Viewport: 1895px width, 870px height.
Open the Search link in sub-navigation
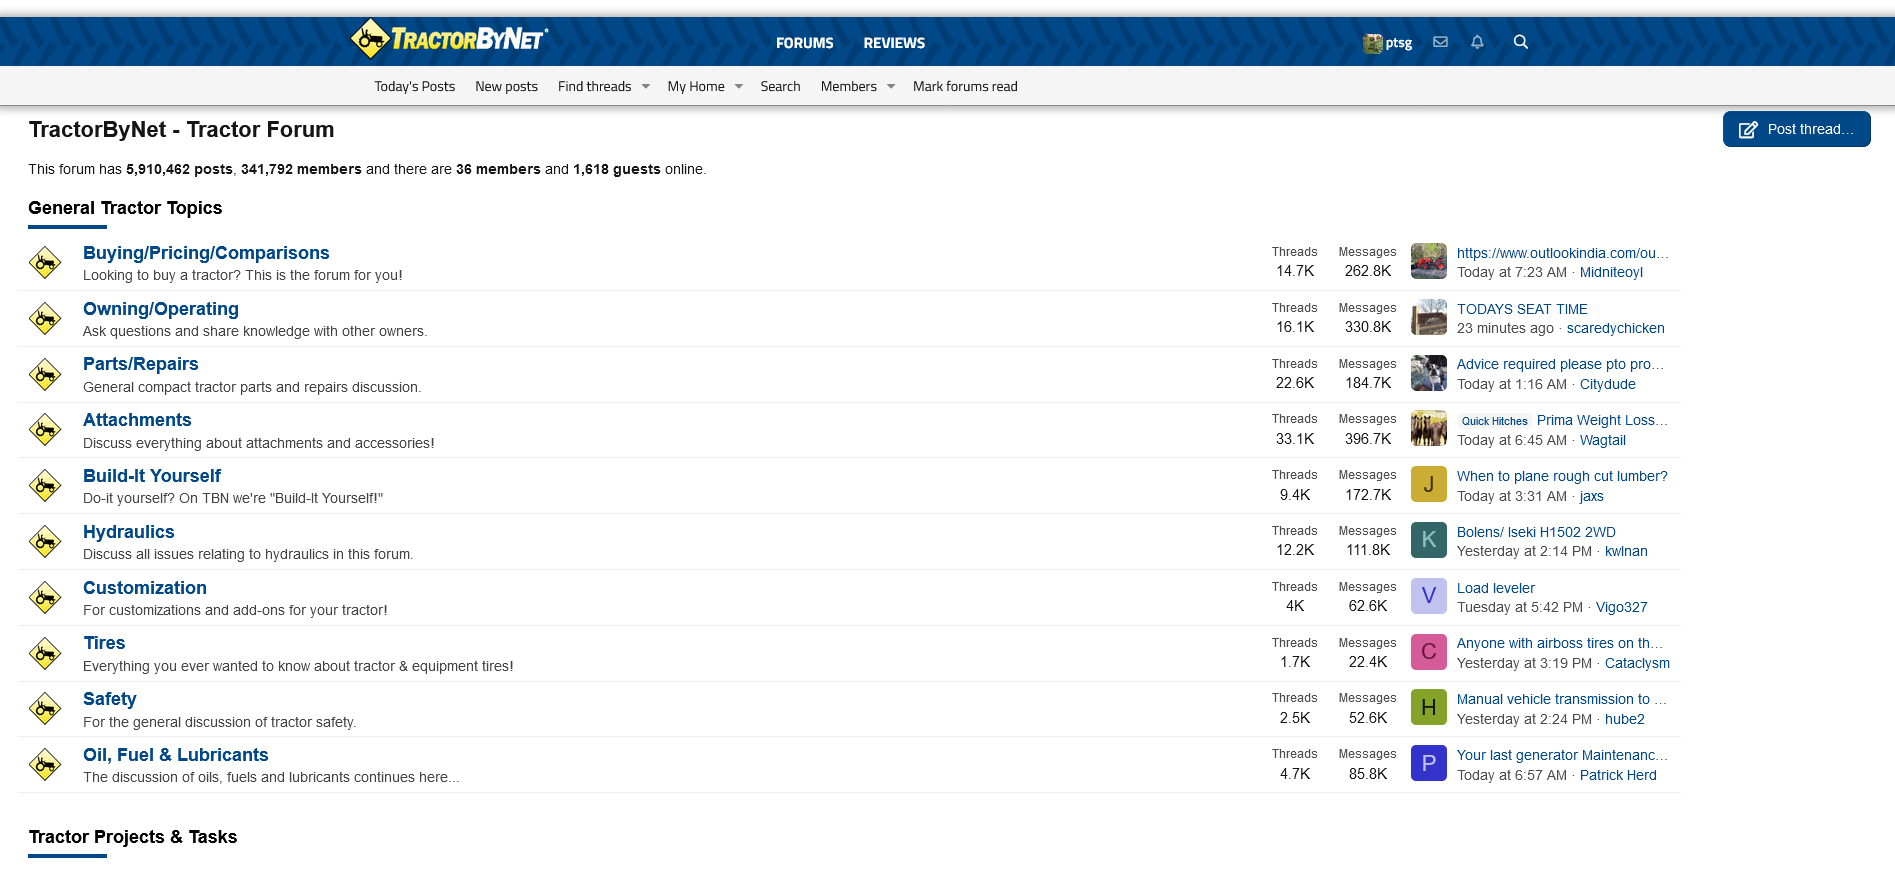pyautogui.click(x=780, y=87)
